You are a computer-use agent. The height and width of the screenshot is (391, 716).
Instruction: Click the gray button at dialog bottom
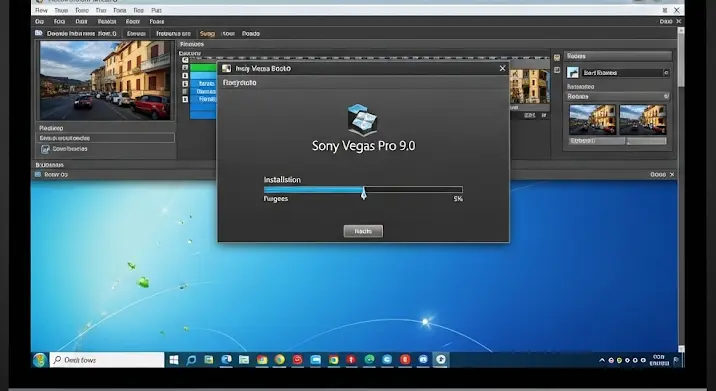pyautogui.click(x=363, y=231)
